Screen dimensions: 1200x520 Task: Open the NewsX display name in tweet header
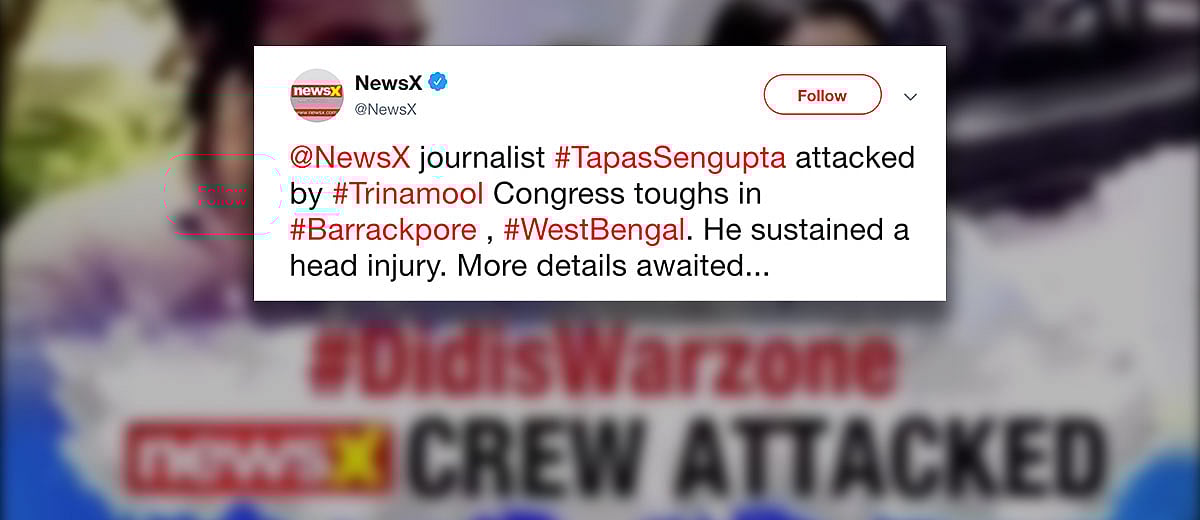point(388,83)
